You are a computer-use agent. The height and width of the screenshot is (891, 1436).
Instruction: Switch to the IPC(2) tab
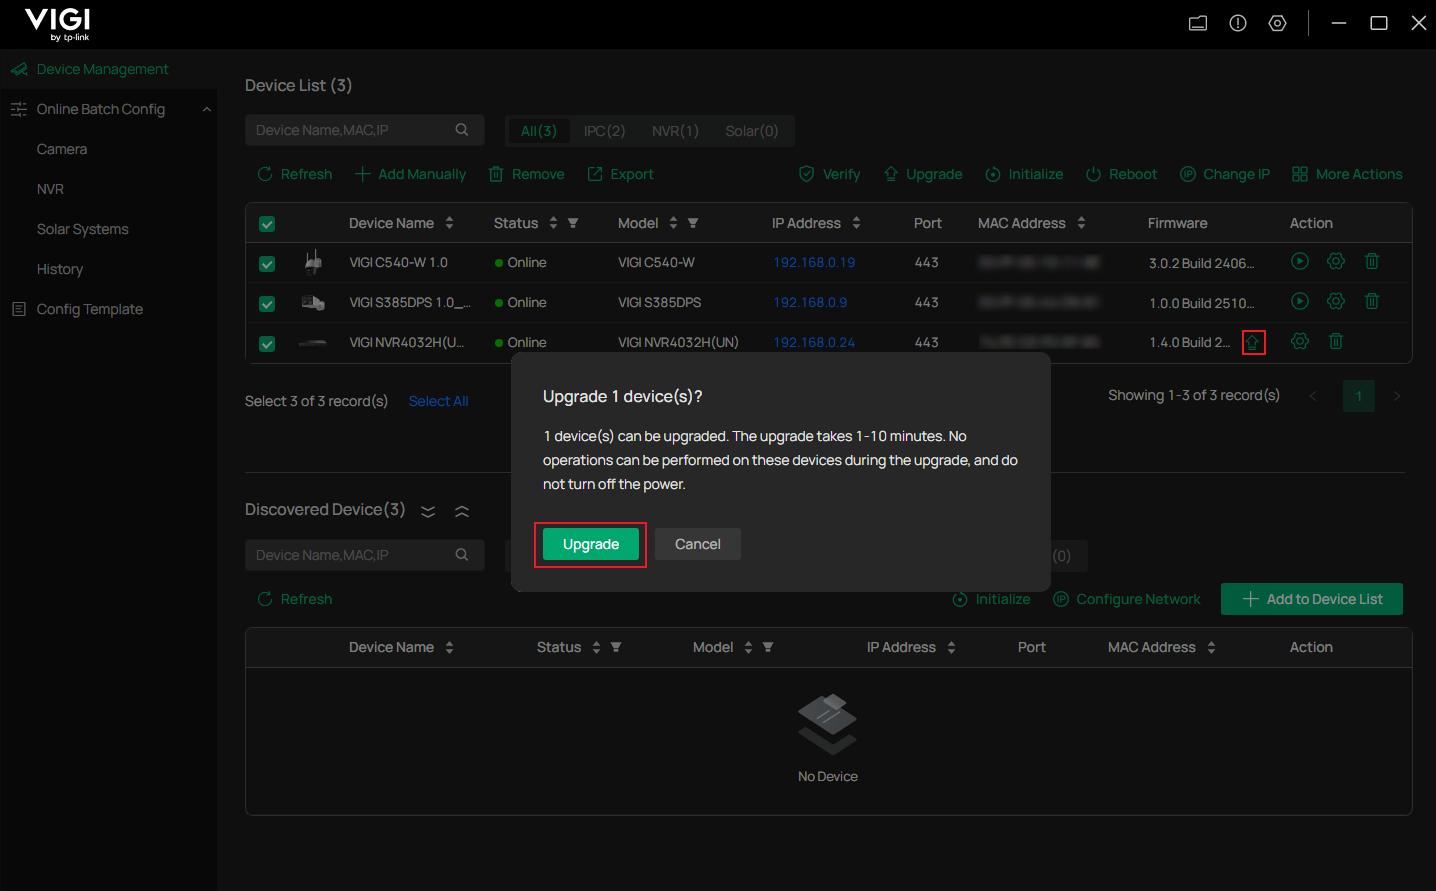(604, 131)
